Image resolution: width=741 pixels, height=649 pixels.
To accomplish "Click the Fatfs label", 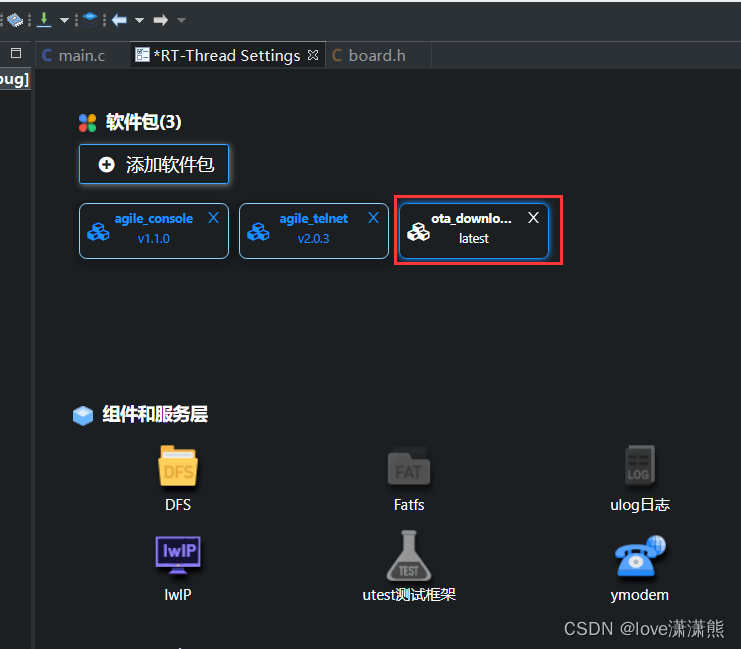I will [x=409, y=505].
